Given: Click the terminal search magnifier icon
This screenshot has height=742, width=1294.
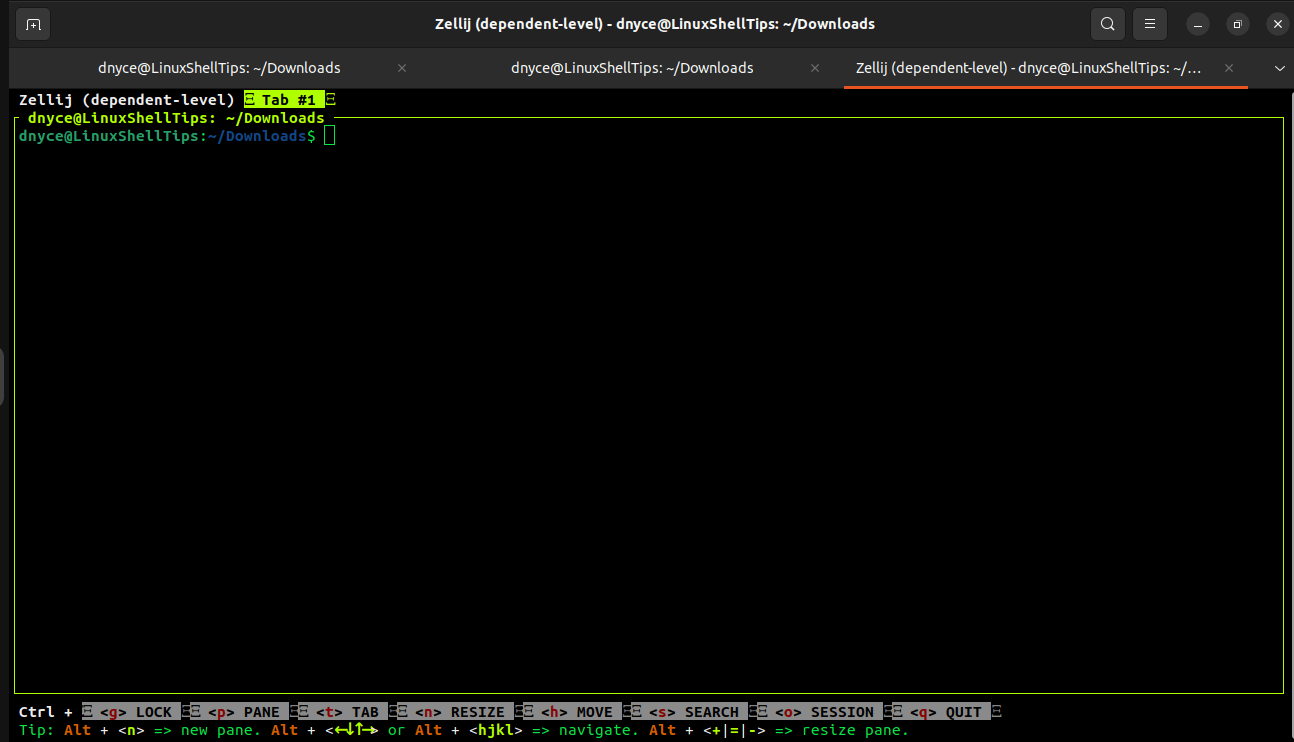Looking at the screenshot, I should tap(1107, 24).
